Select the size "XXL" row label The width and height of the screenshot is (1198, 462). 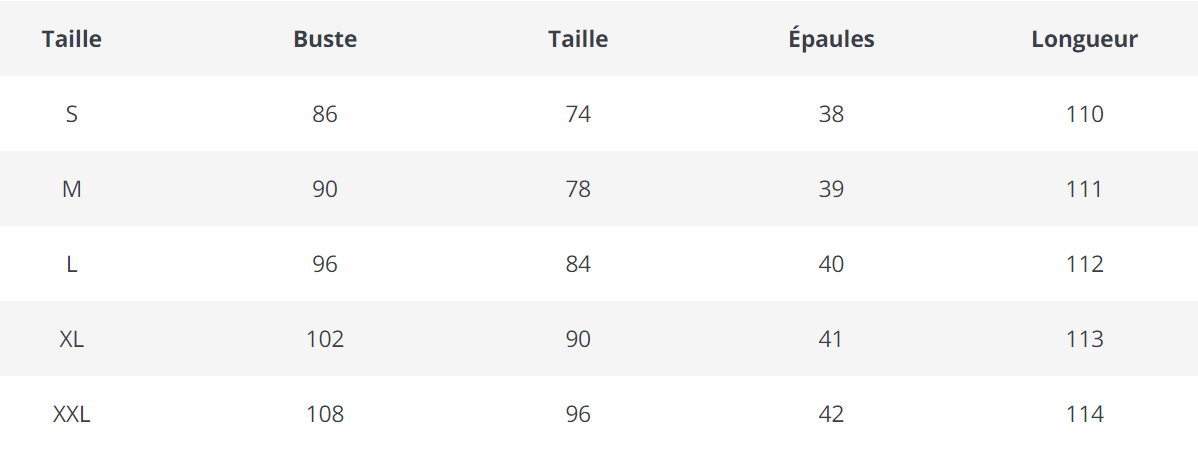[72, 414]
